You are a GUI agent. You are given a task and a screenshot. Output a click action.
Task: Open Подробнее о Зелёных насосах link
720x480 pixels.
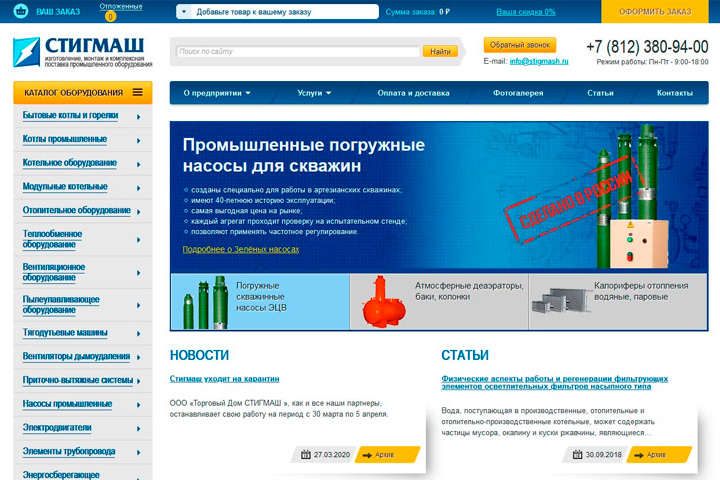click(241, 249)
